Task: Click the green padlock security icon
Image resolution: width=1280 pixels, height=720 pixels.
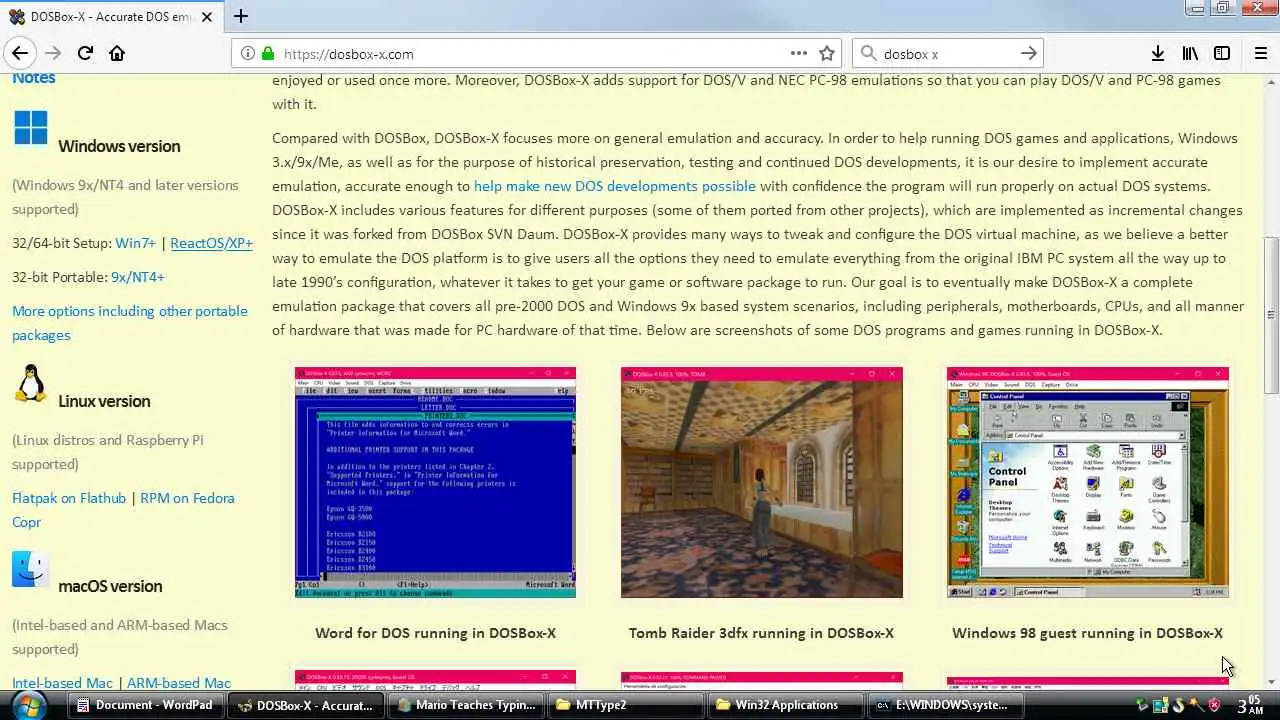Action: pos(268,54)
